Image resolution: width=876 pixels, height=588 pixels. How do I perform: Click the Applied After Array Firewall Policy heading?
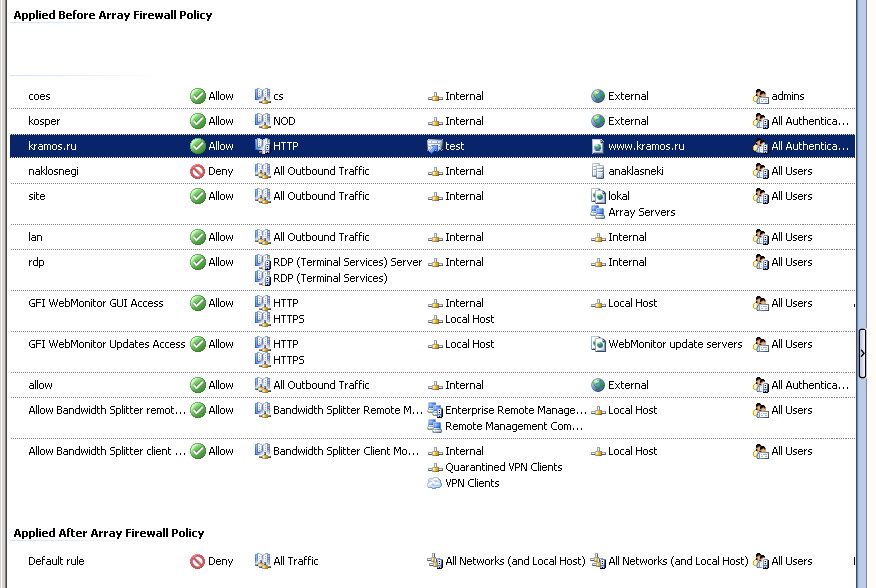[x=109, y=533]
